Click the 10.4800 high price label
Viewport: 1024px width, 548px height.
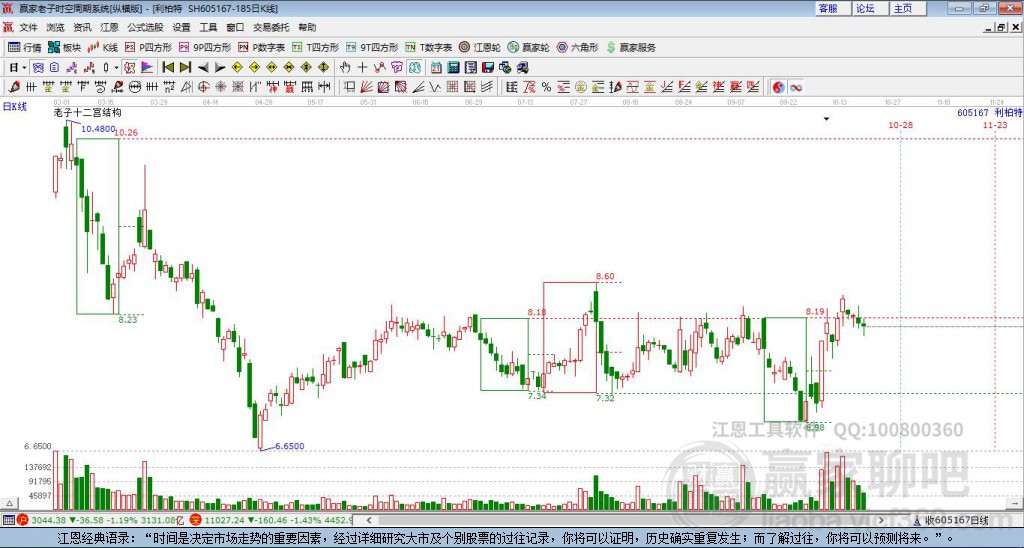[98, 129]
